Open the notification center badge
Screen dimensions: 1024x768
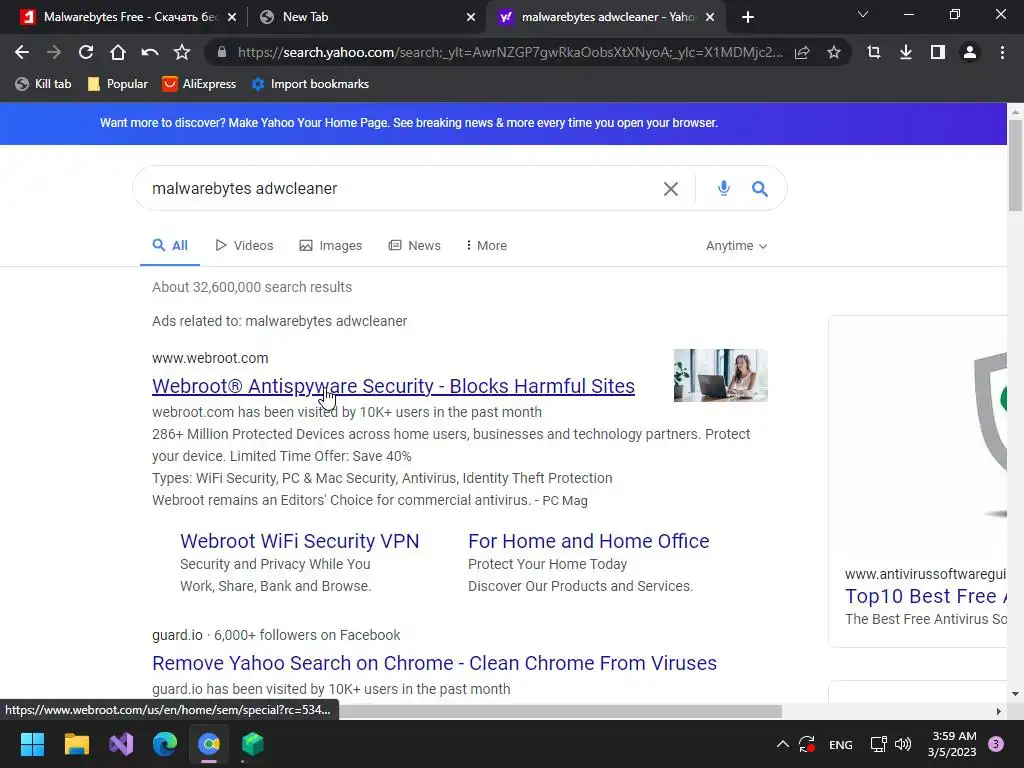[x=996, y=744]
